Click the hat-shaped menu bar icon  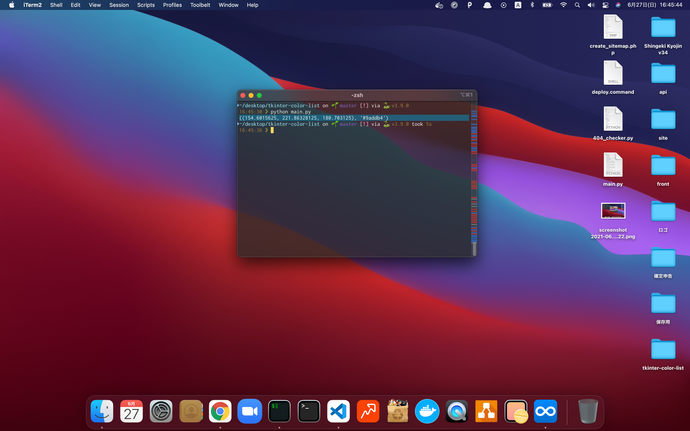pyautogui.click(x=487, y=5)
